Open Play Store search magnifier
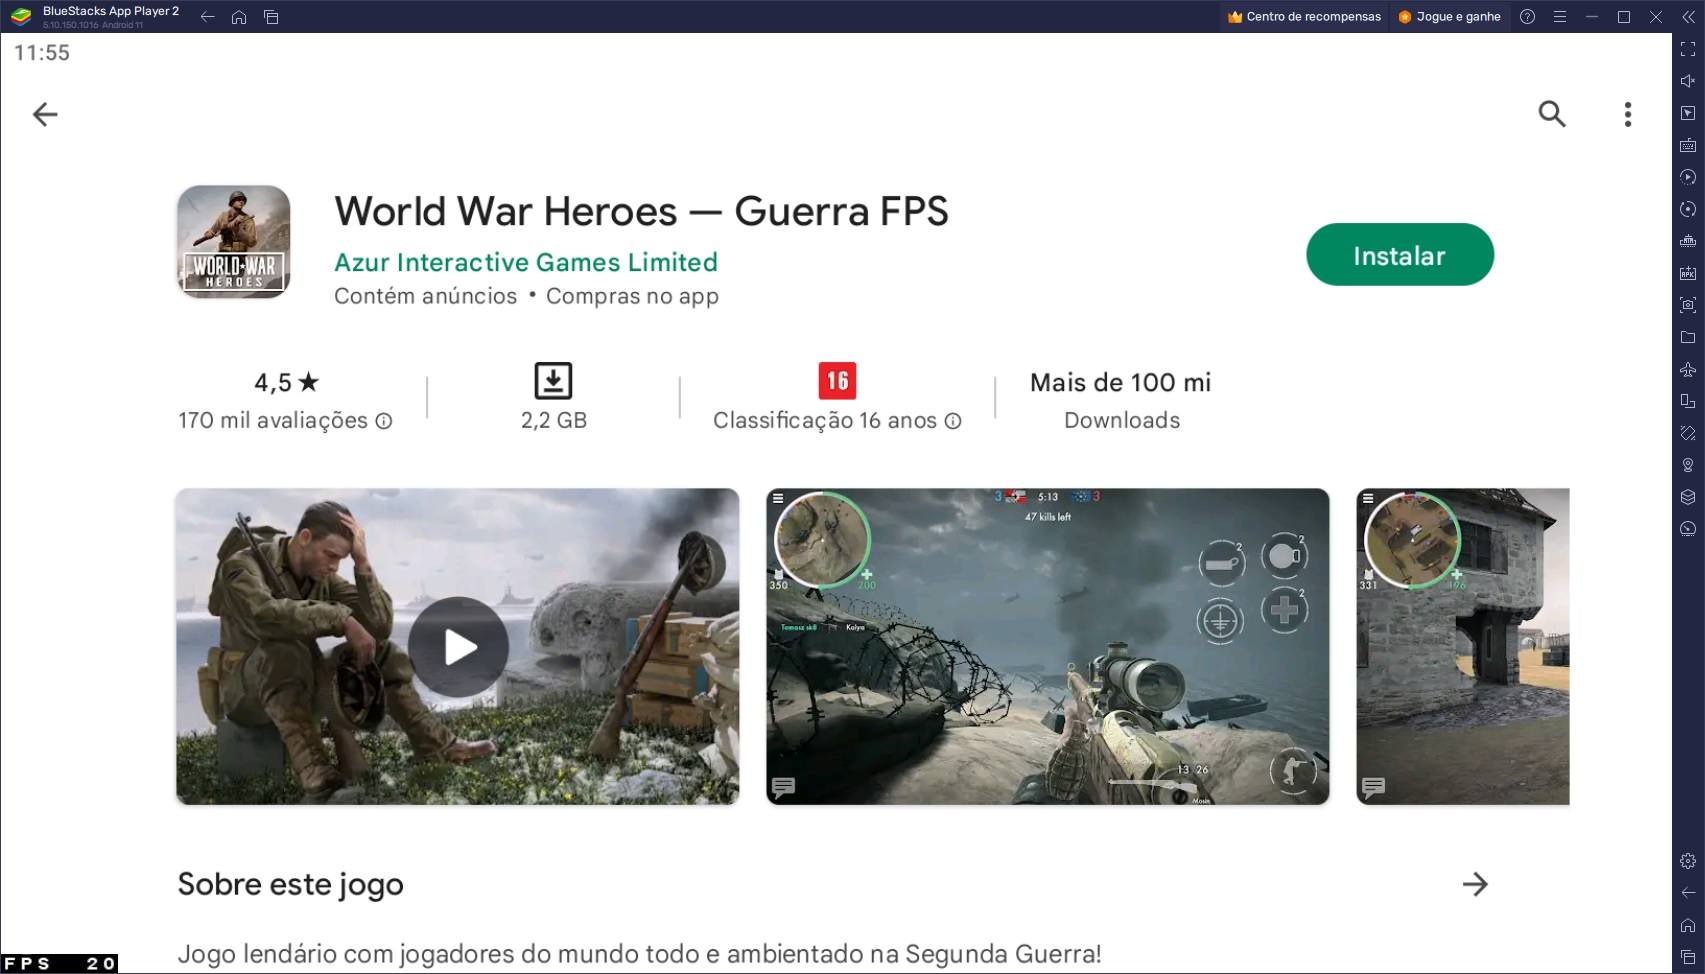Screen dimensions: 1705x974 tap(1552, 114)
